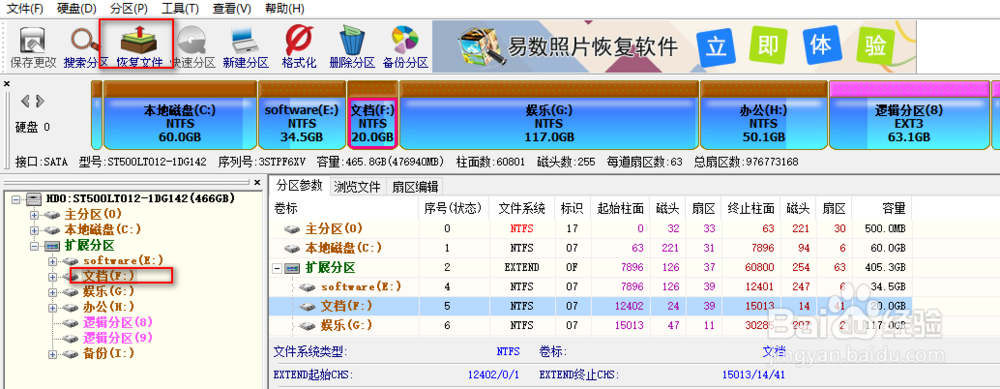Open the 硬盘(D) menu

click(77, 9)
